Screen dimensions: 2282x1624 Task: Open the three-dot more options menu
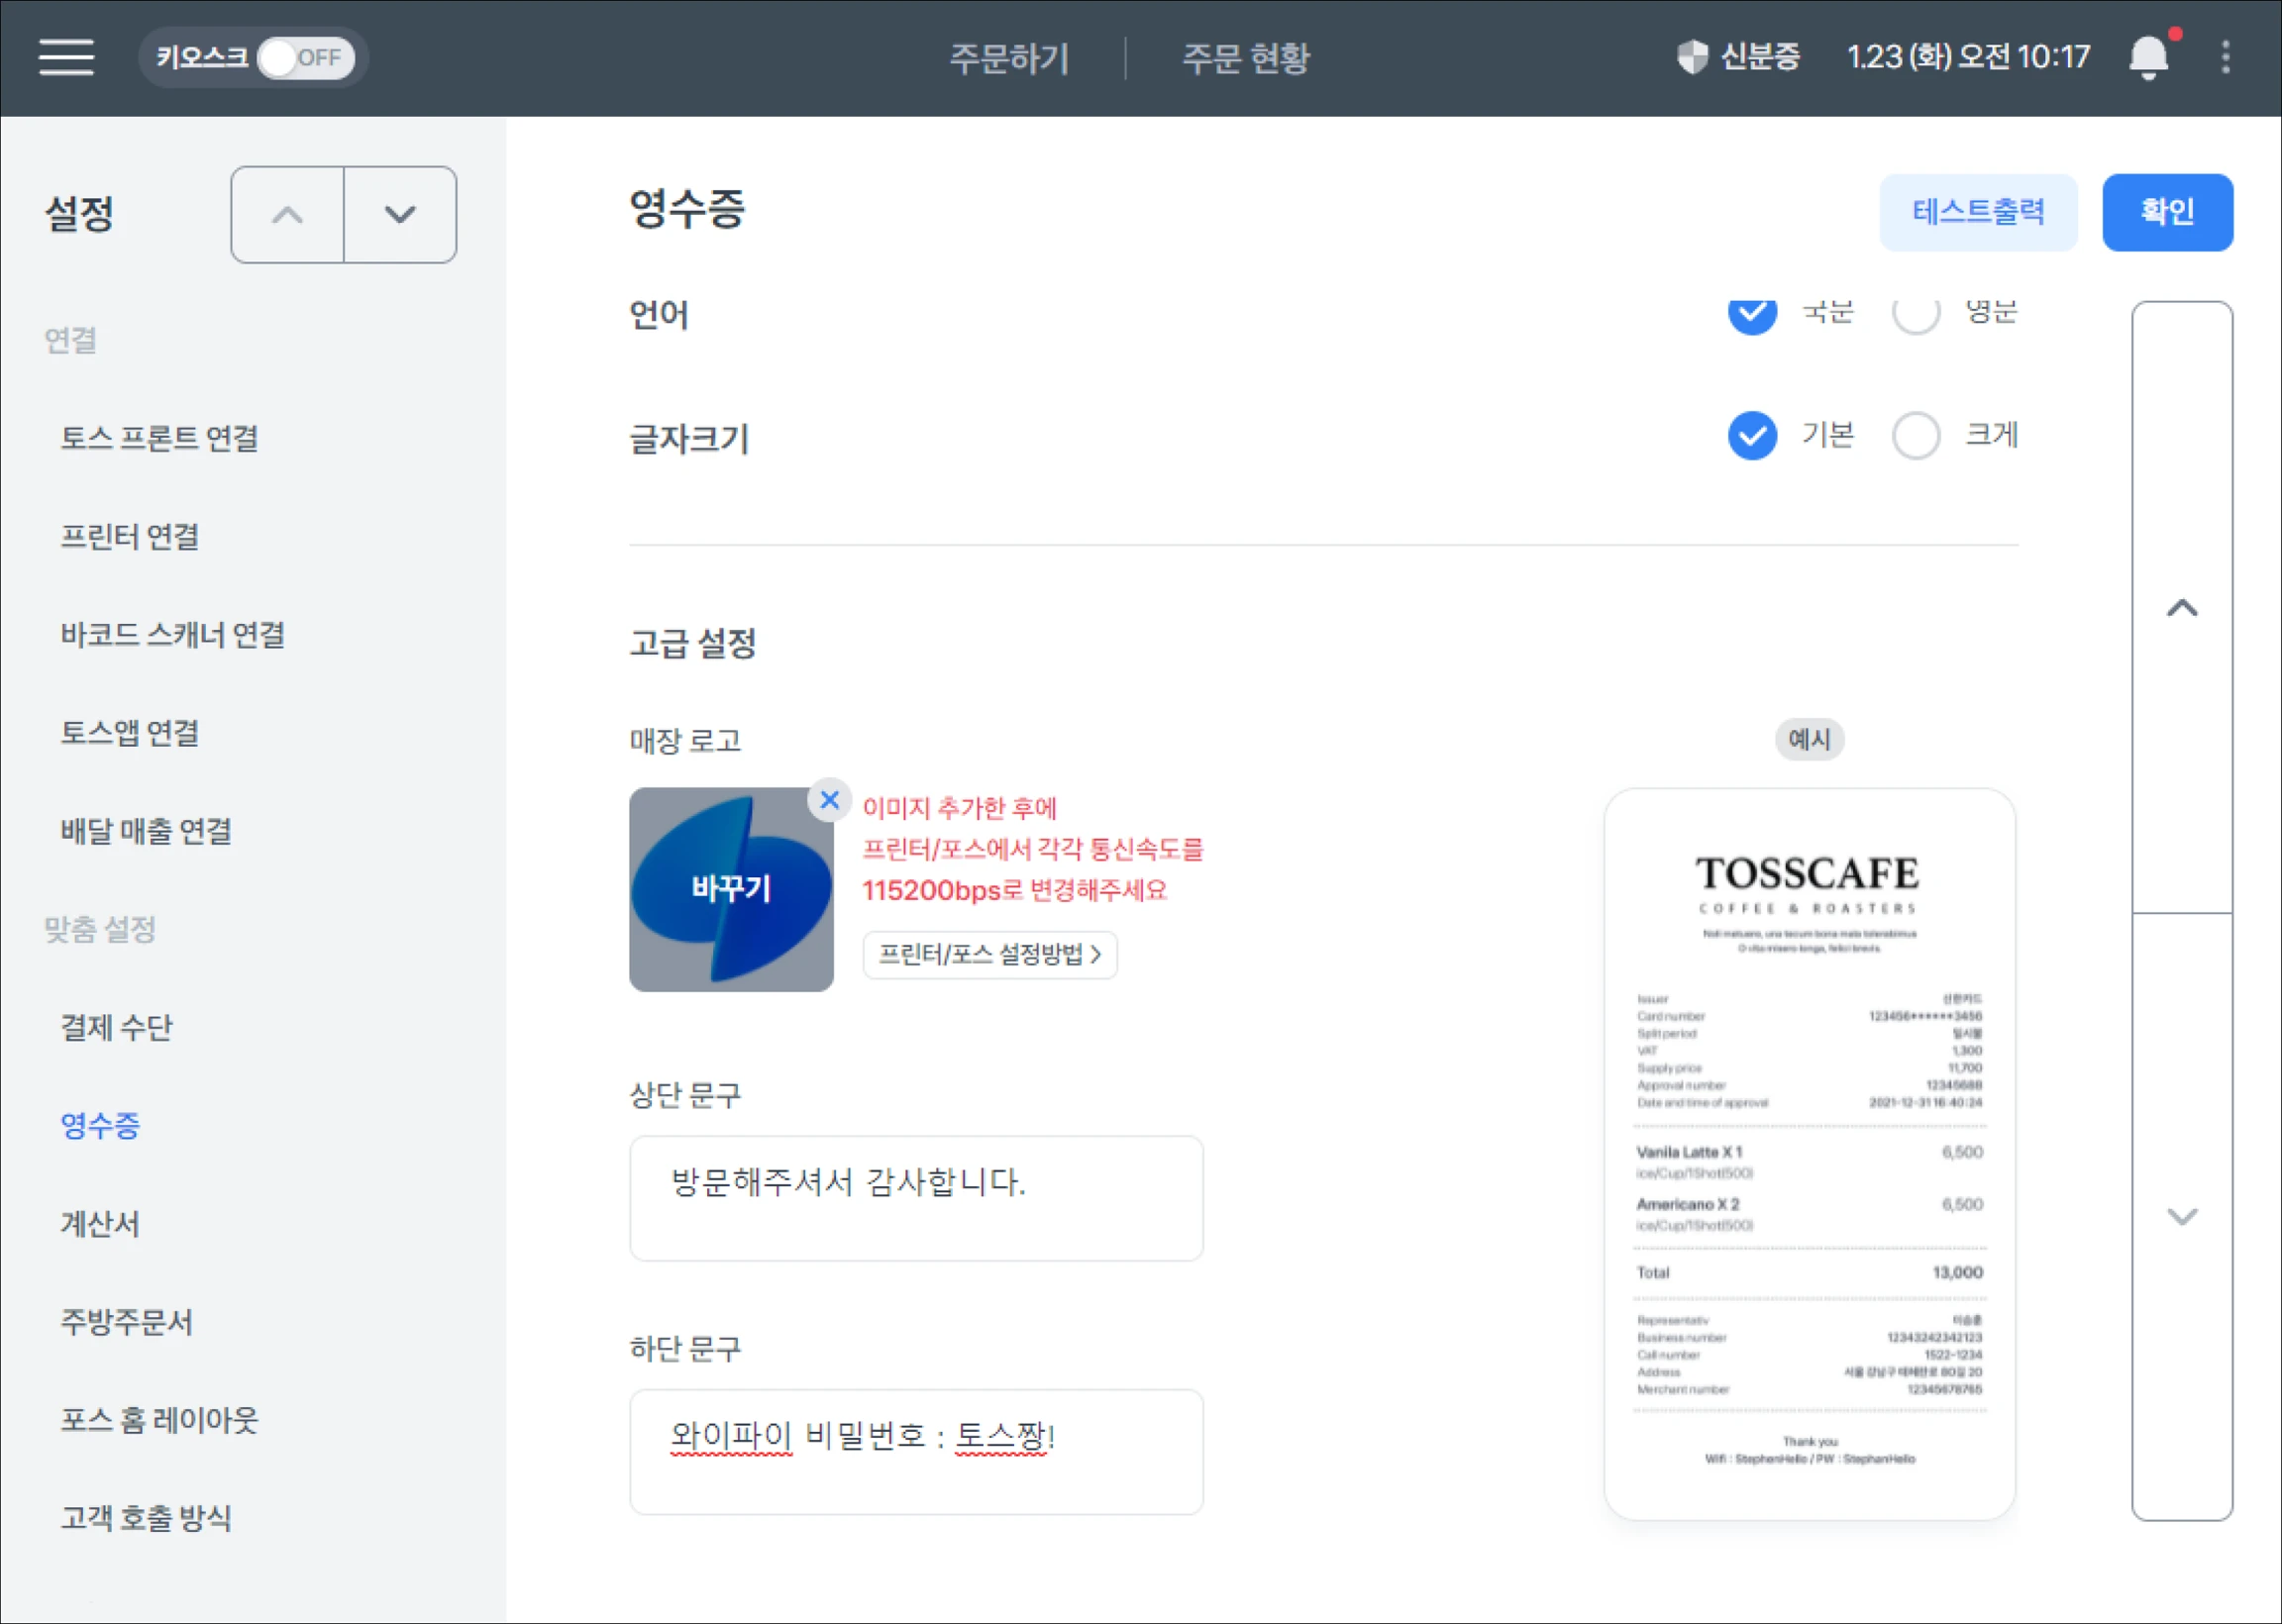coord(2225,57)
